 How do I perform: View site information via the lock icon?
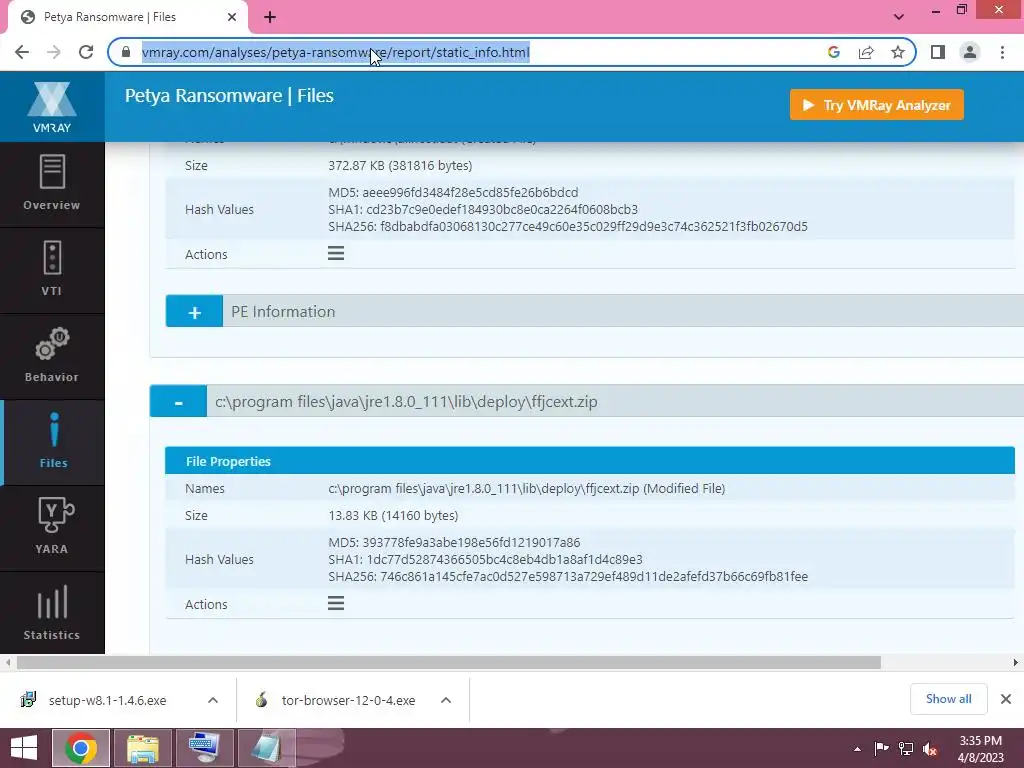pos(126,52)
